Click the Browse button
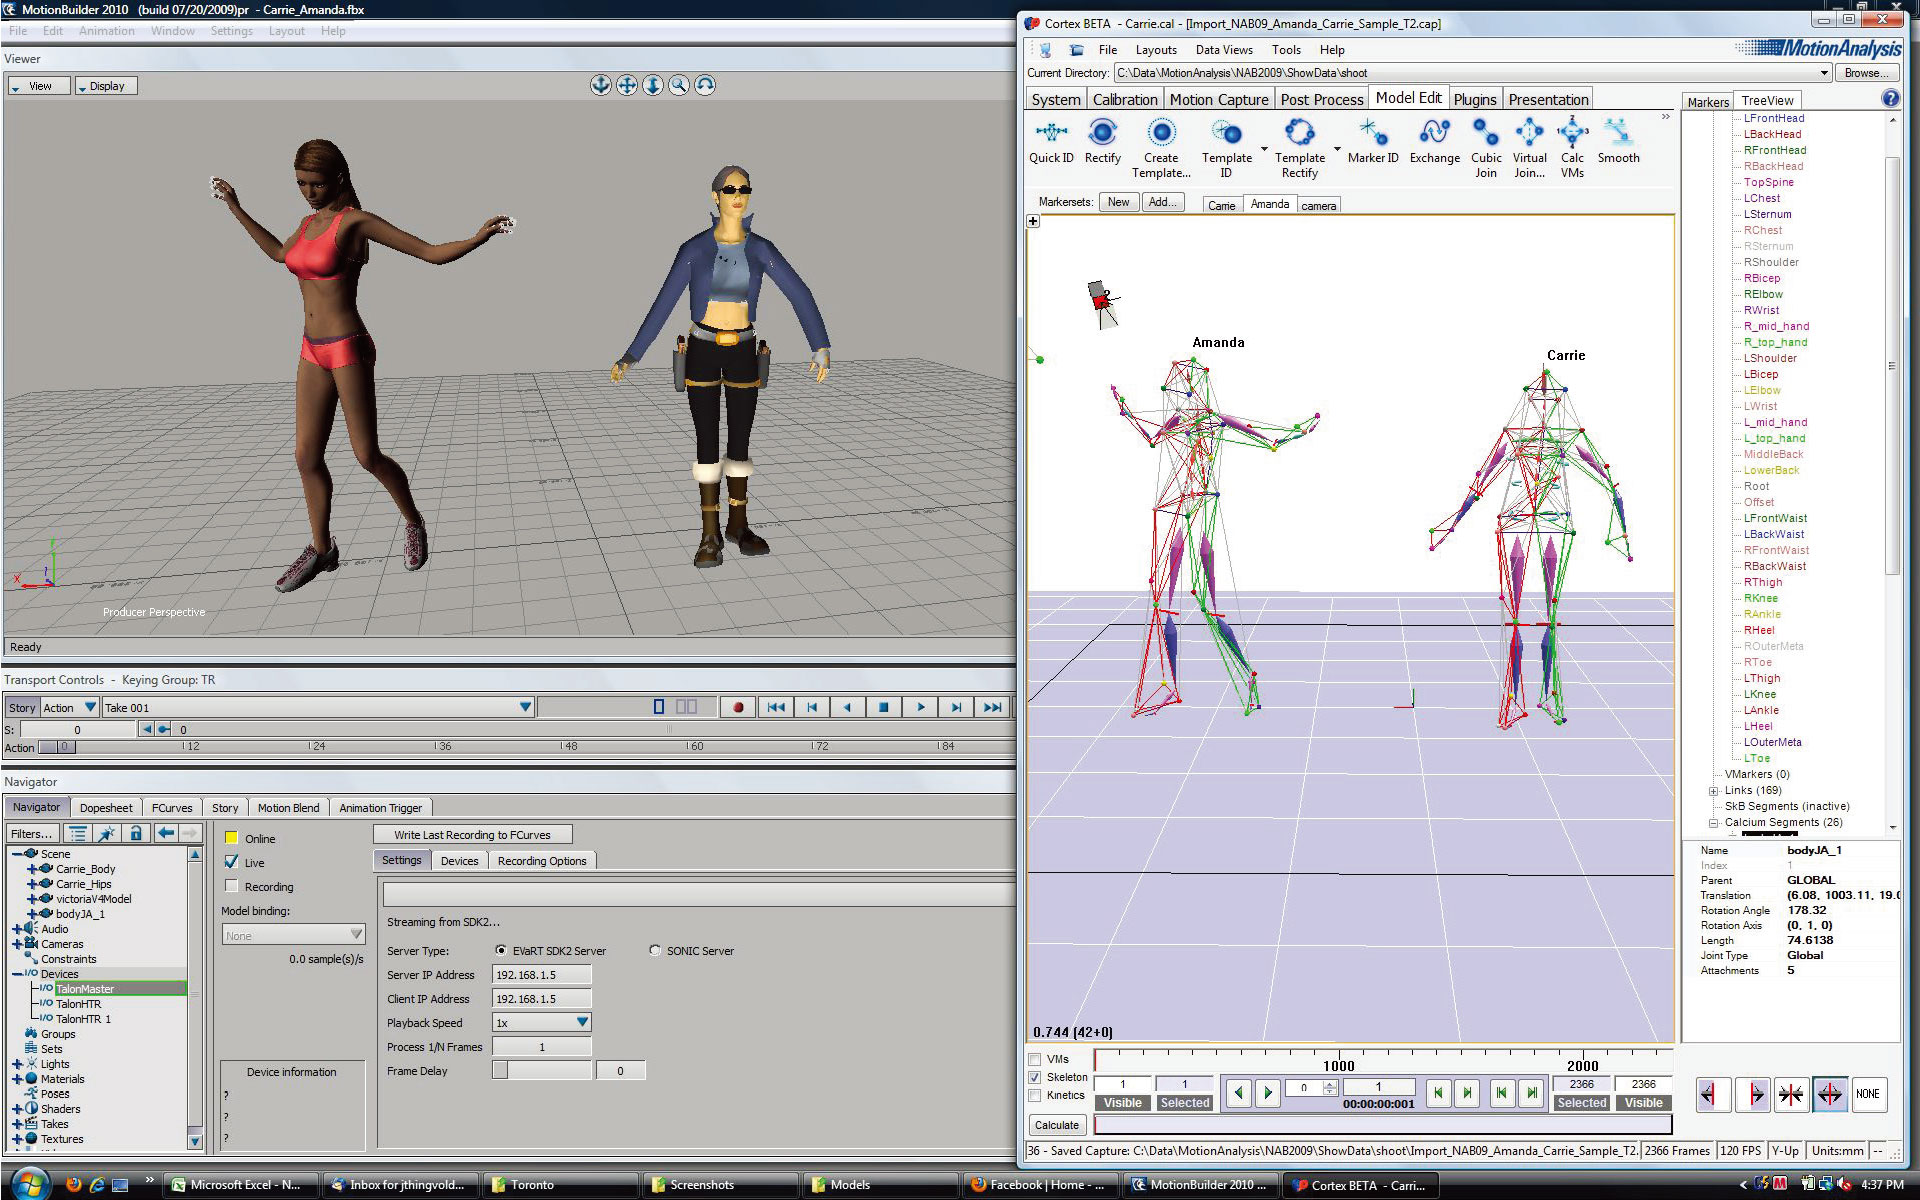The height and width of the screenshot is (1200, 1920). pos(1867,73)
